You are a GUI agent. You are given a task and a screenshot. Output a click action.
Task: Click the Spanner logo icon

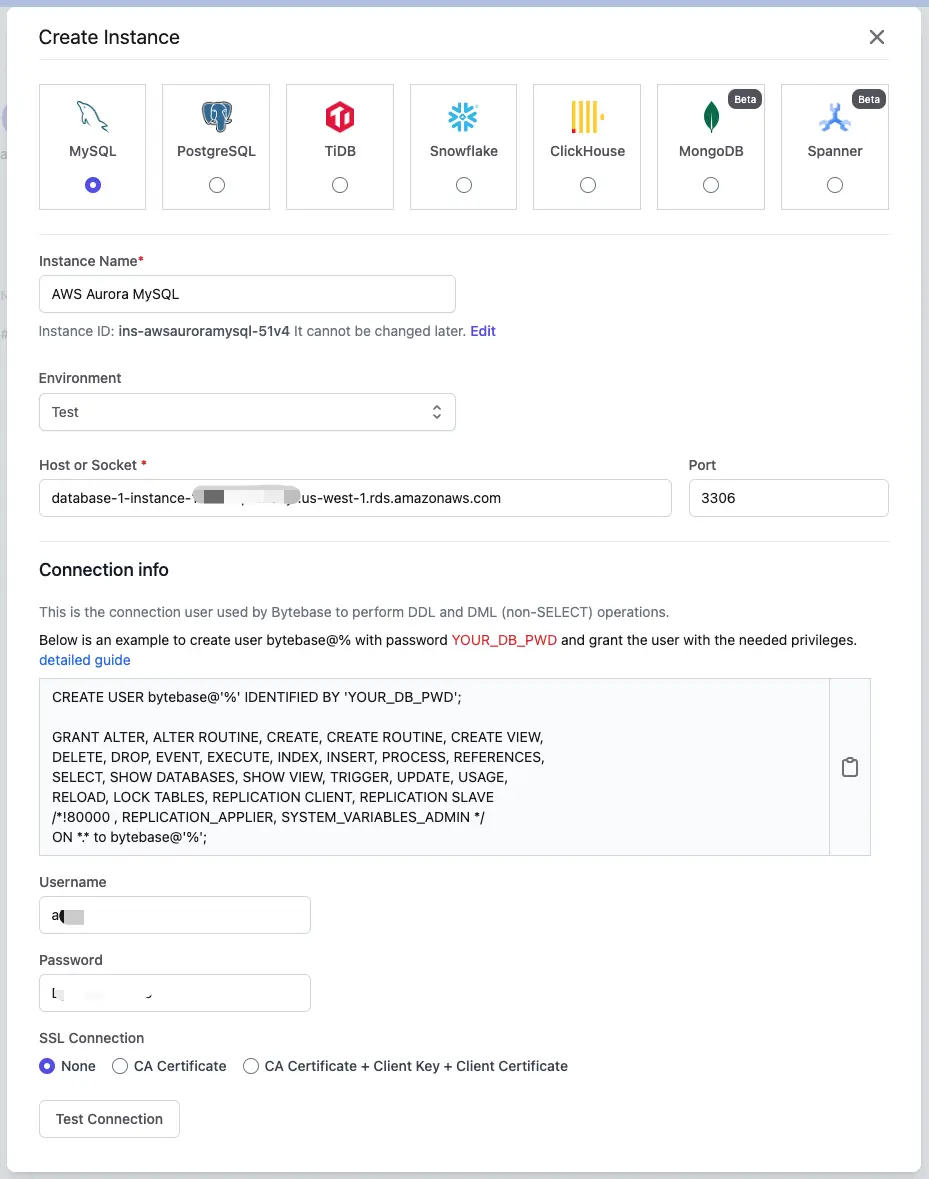834,117
